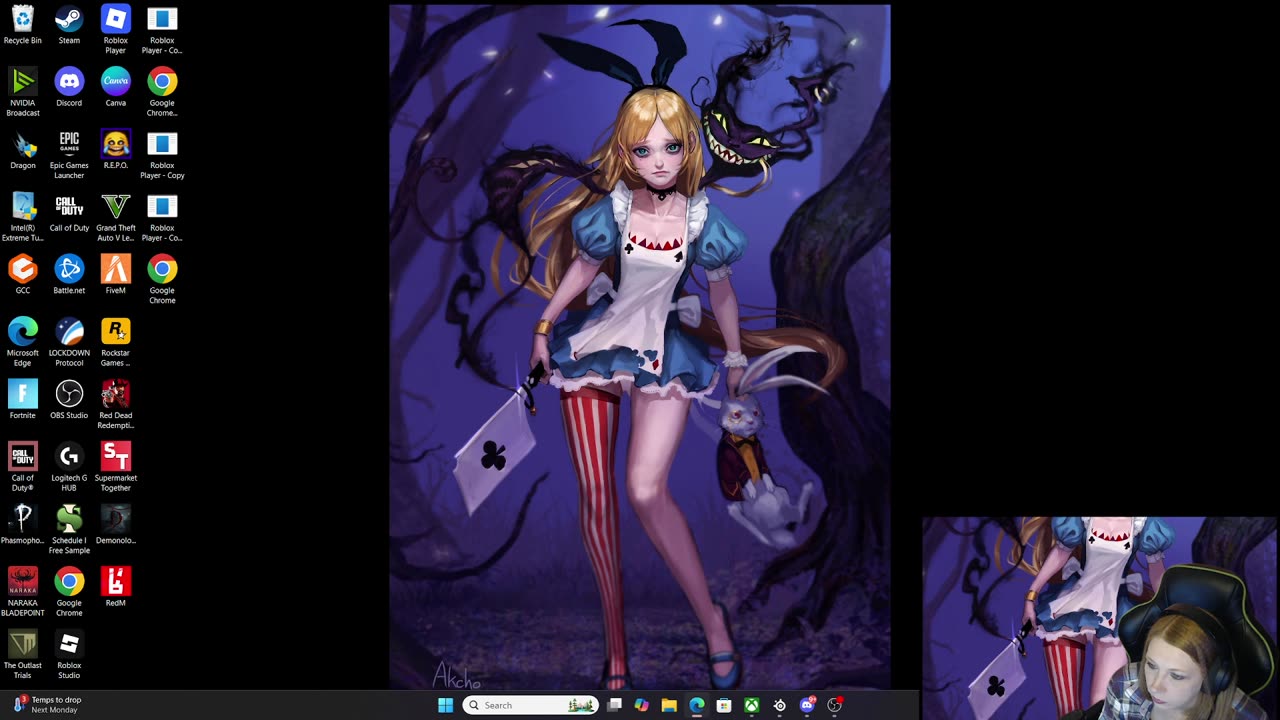Select the LOCKDOWN Protocol game icon

(69, 342)
